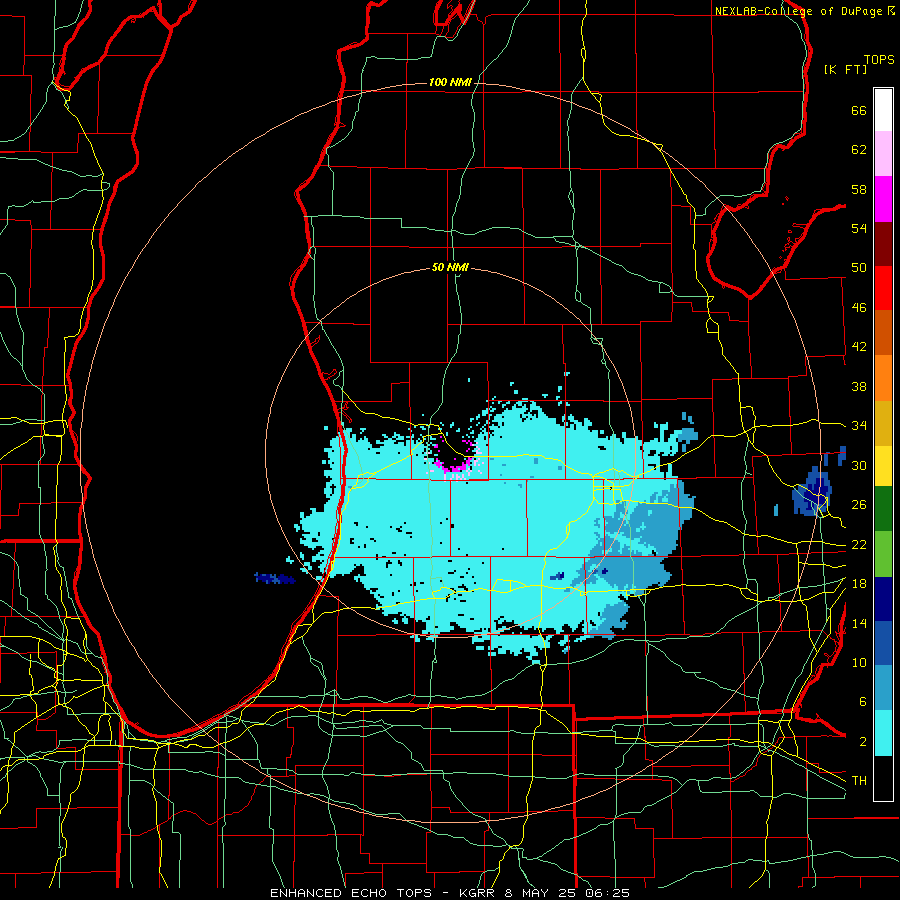Image resolution: width=900 pixels, height=900 pixels.
Task: Click the legend value 50
Action: pos(859,268)
